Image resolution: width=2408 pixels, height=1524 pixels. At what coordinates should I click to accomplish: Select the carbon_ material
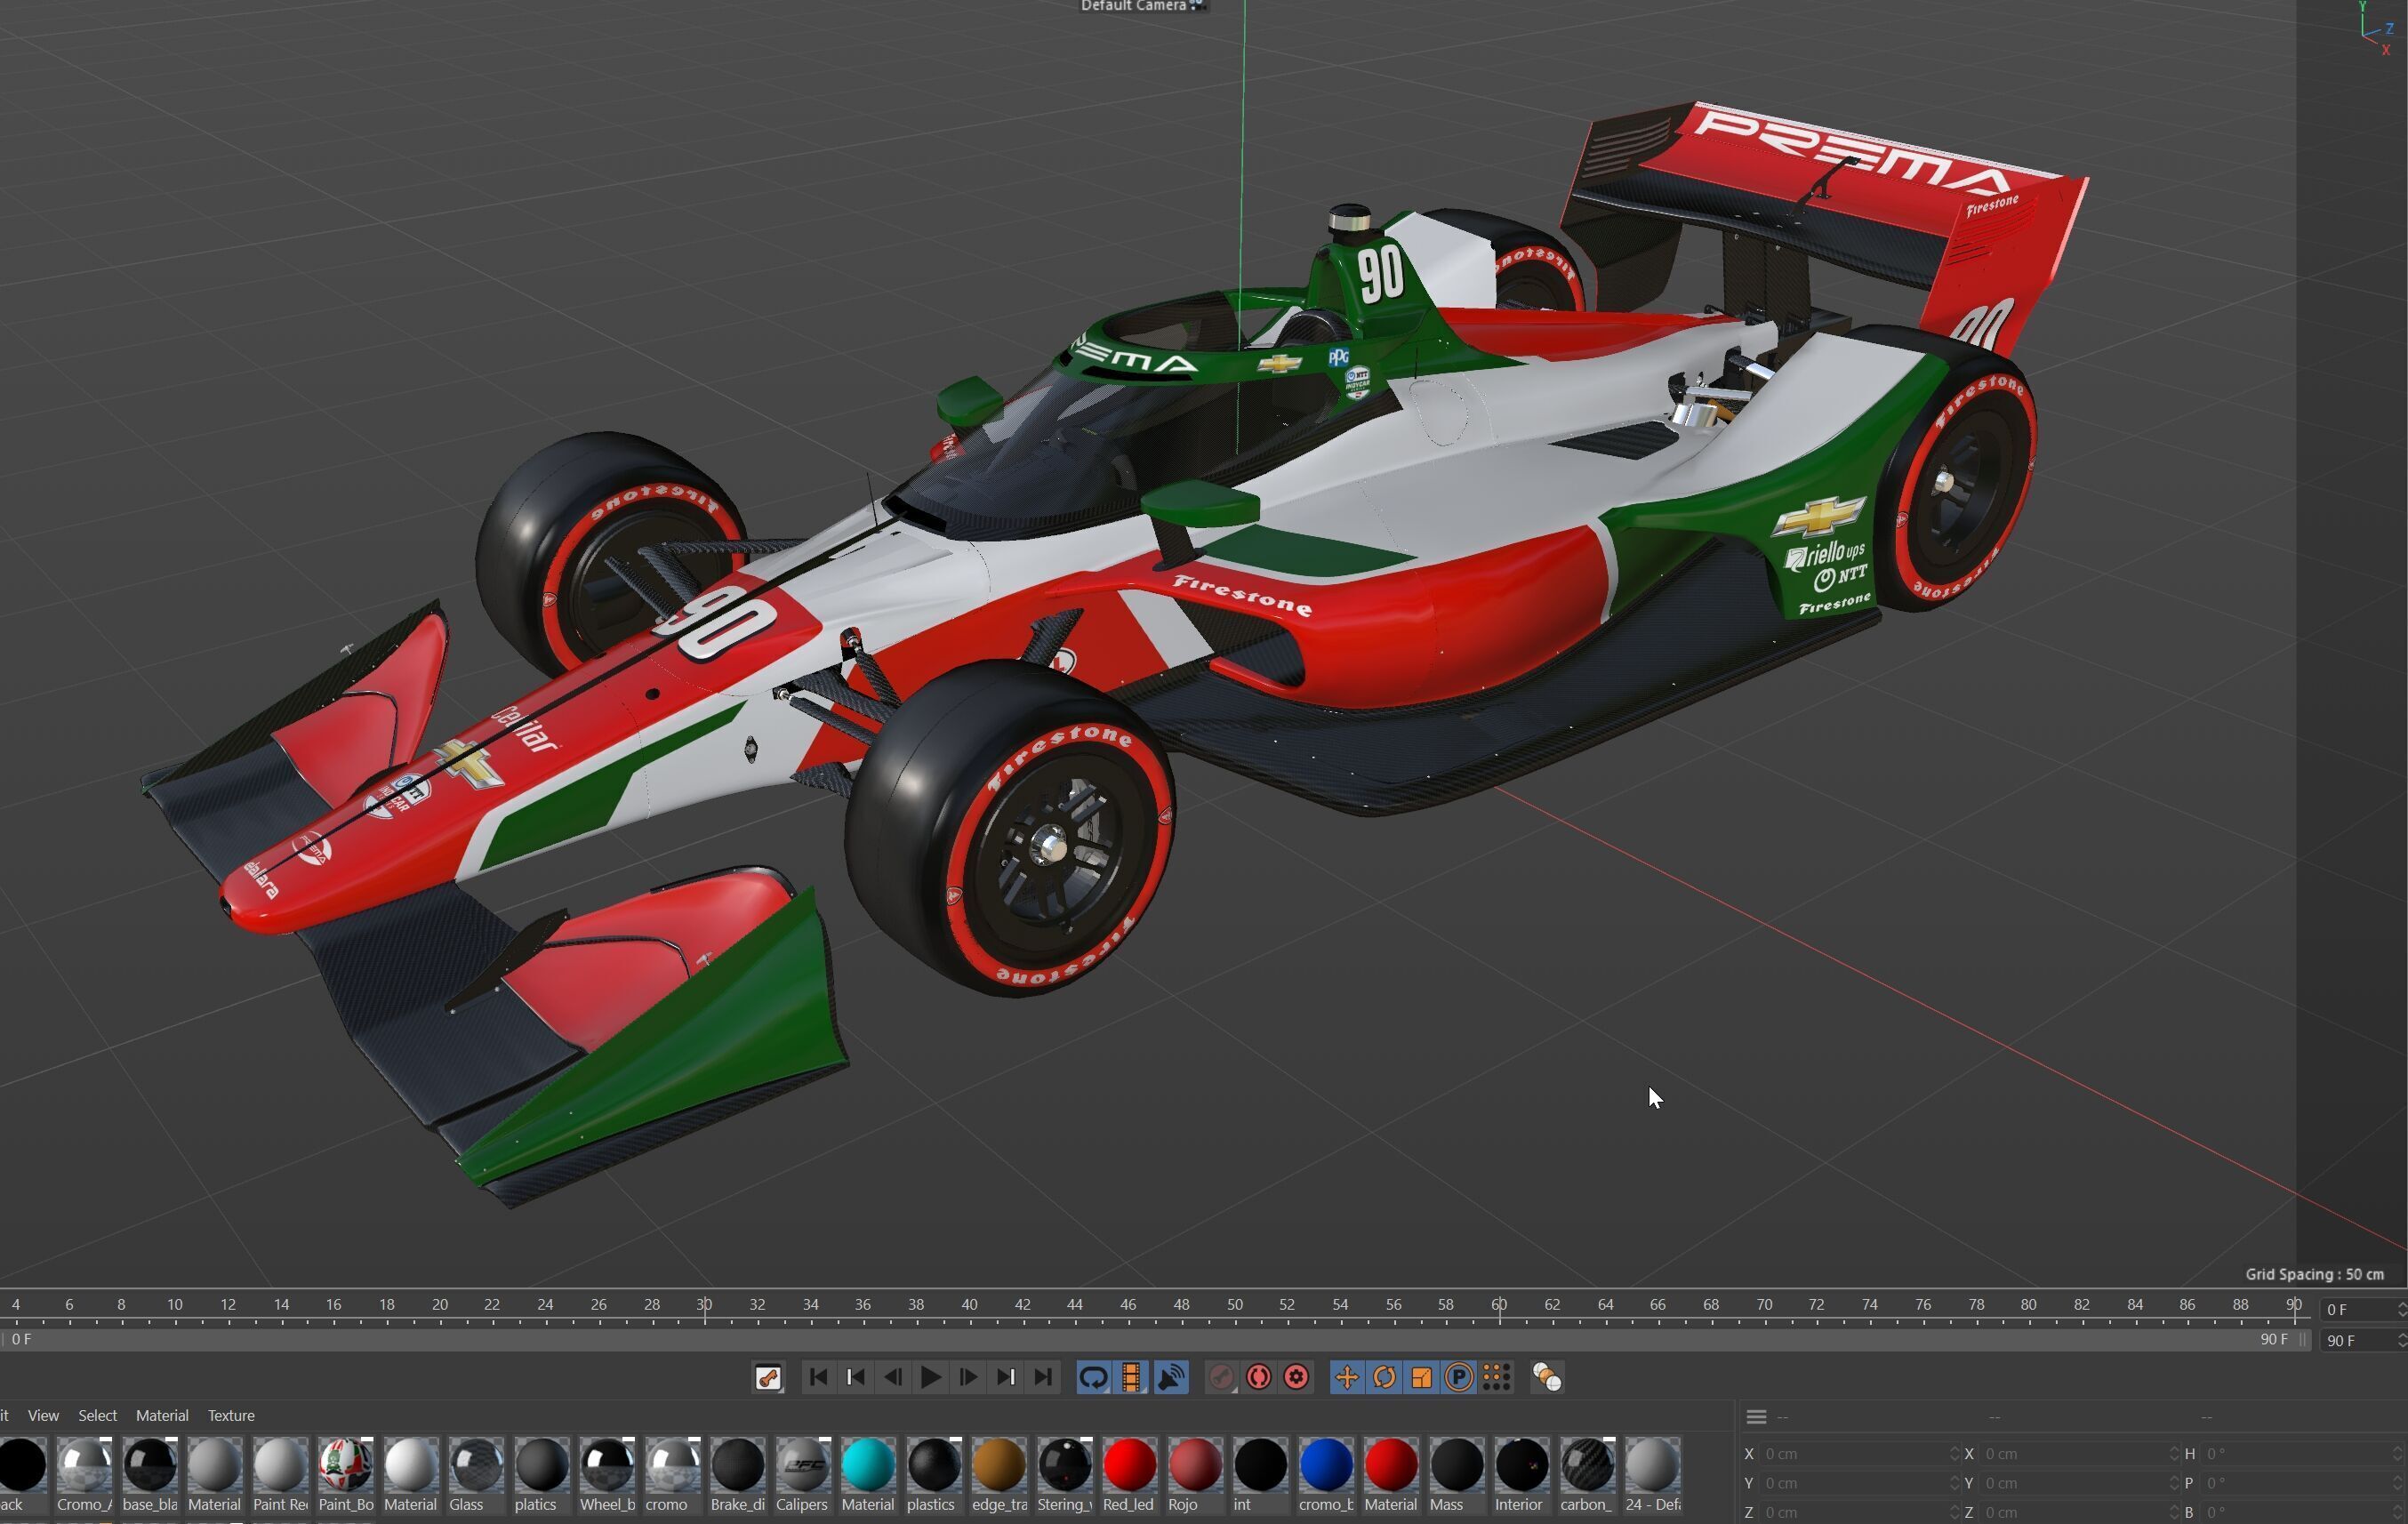[1587, 1465]
